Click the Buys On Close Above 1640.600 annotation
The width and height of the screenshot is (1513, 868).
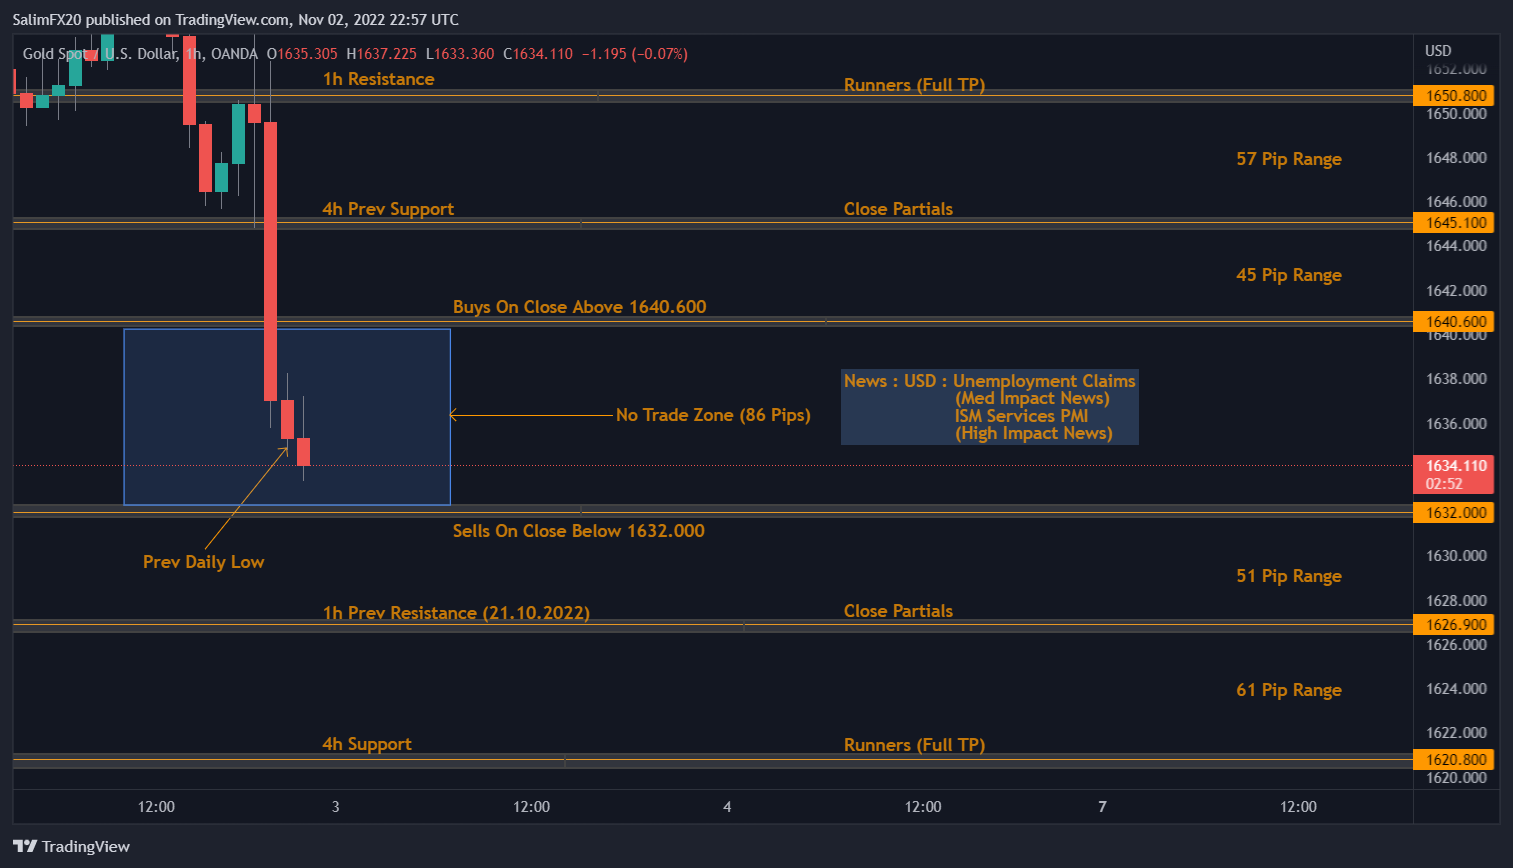(x=579, y=307)
